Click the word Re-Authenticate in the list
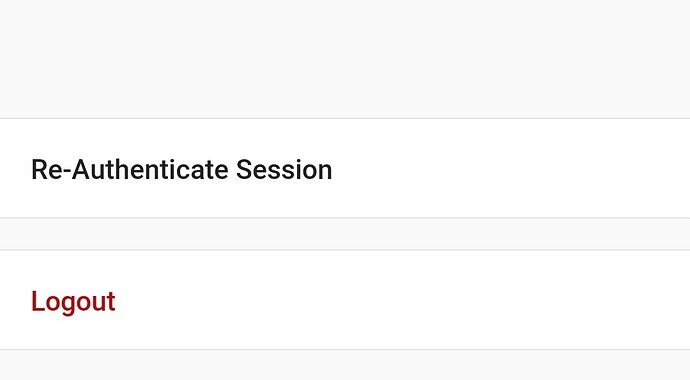Viewport: 690px width, 380px height. tap(130, 170)
